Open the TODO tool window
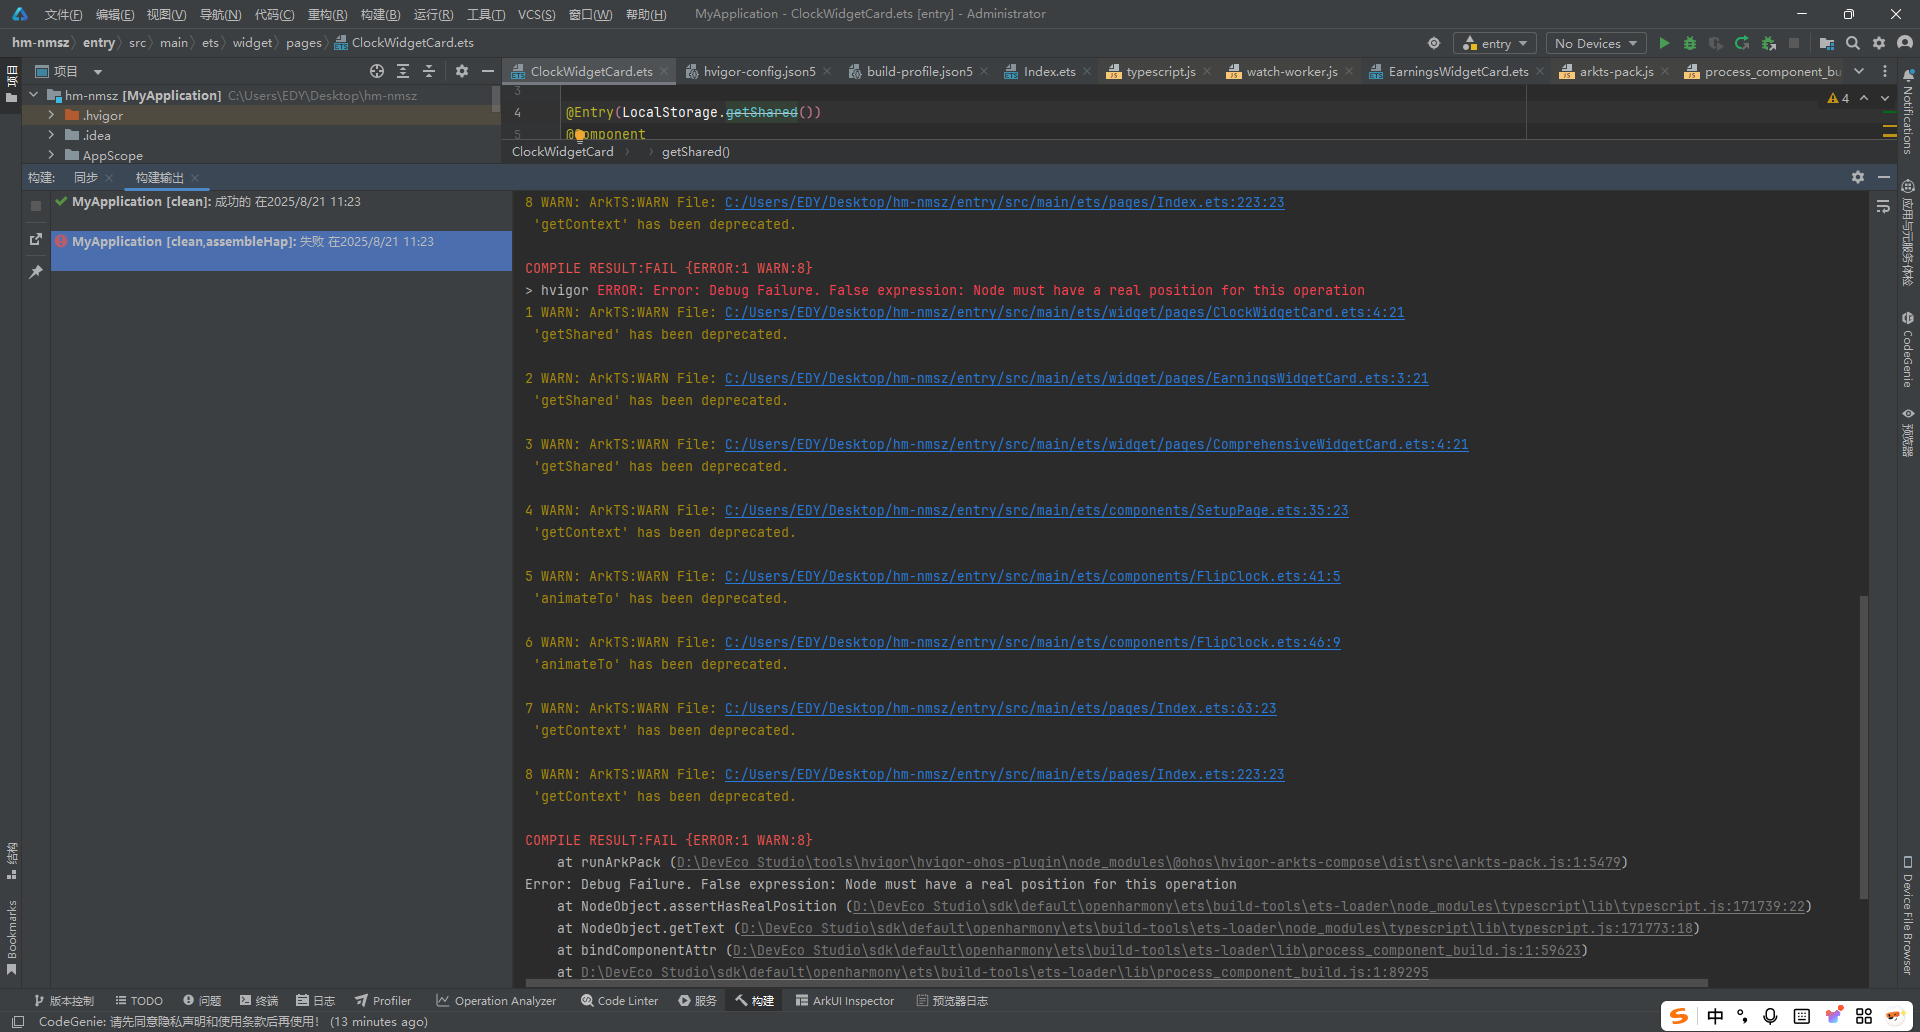Image resolution: width=1920 pixels, height=1032 pixels. point(139,1001)
